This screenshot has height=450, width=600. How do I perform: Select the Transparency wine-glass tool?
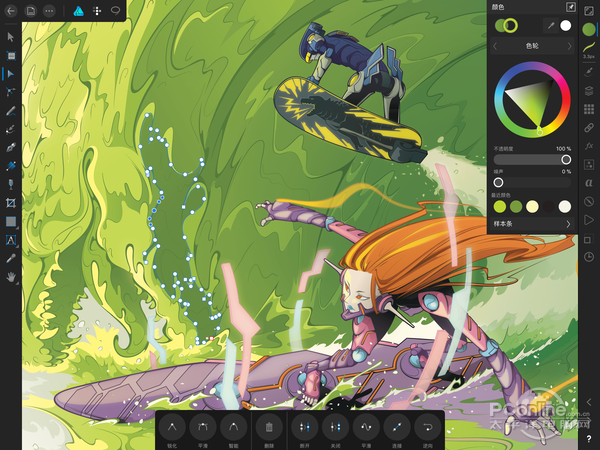(x=11, y=184)
